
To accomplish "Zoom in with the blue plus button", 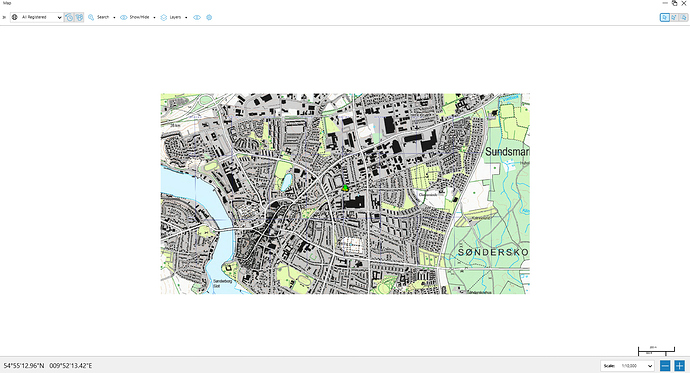I will pos(679,366).
